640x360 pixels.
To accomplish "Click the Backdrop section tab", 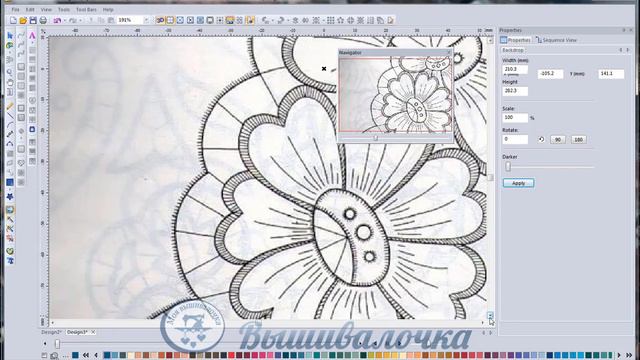I will pyautogui.click(x=513, y=50).
